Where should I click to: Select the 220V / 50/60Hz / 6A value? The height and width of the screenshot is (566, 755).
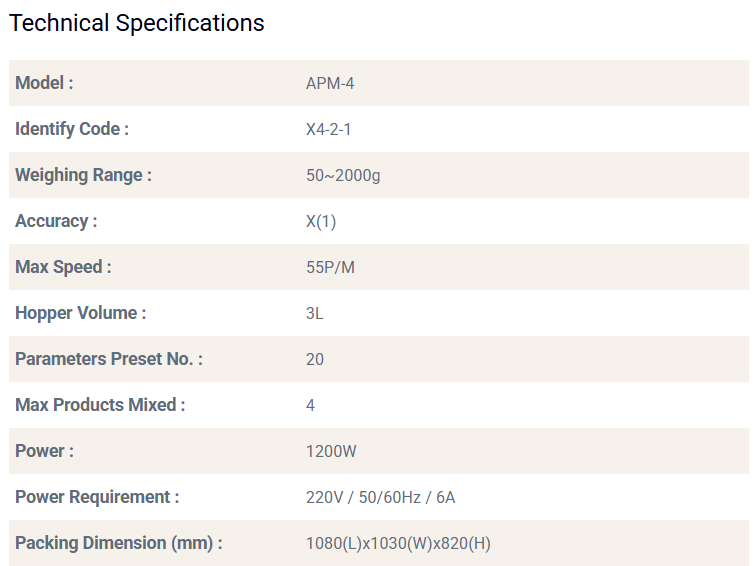pos(380,497)
